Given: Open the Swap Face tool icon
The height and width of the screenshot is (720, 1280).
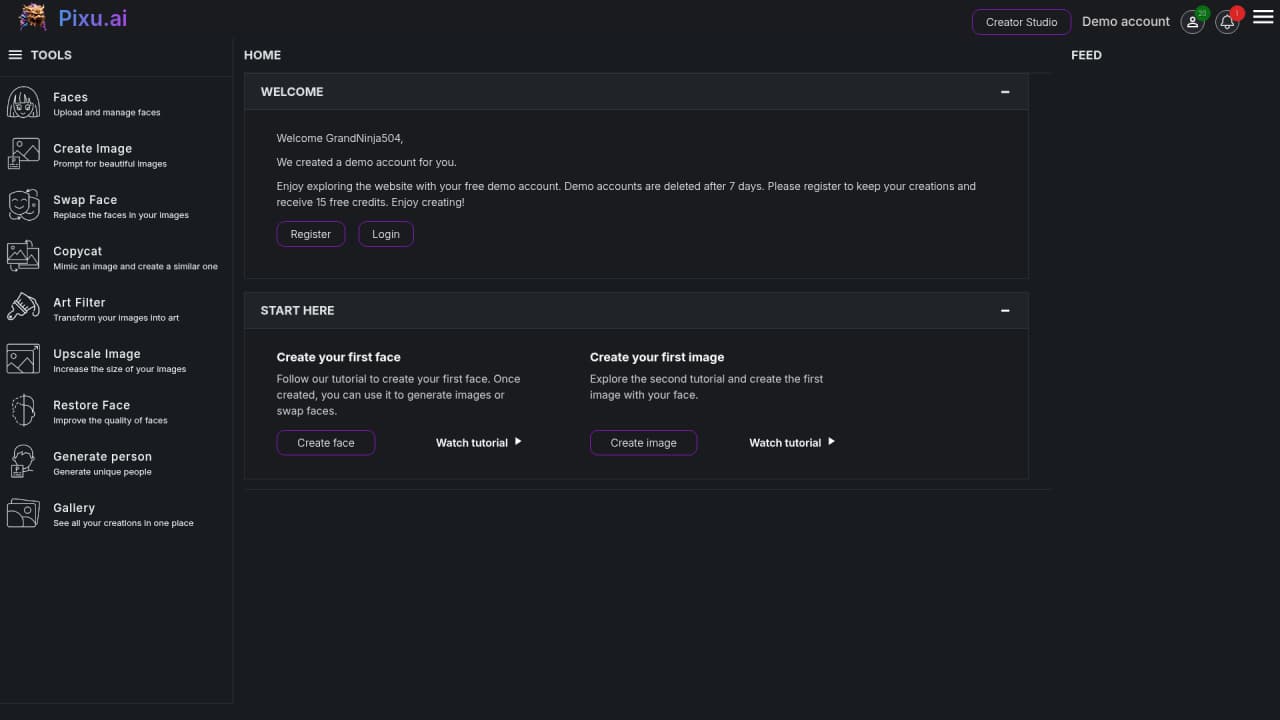Looking at the screenshot, I should [x=23, y=205].
